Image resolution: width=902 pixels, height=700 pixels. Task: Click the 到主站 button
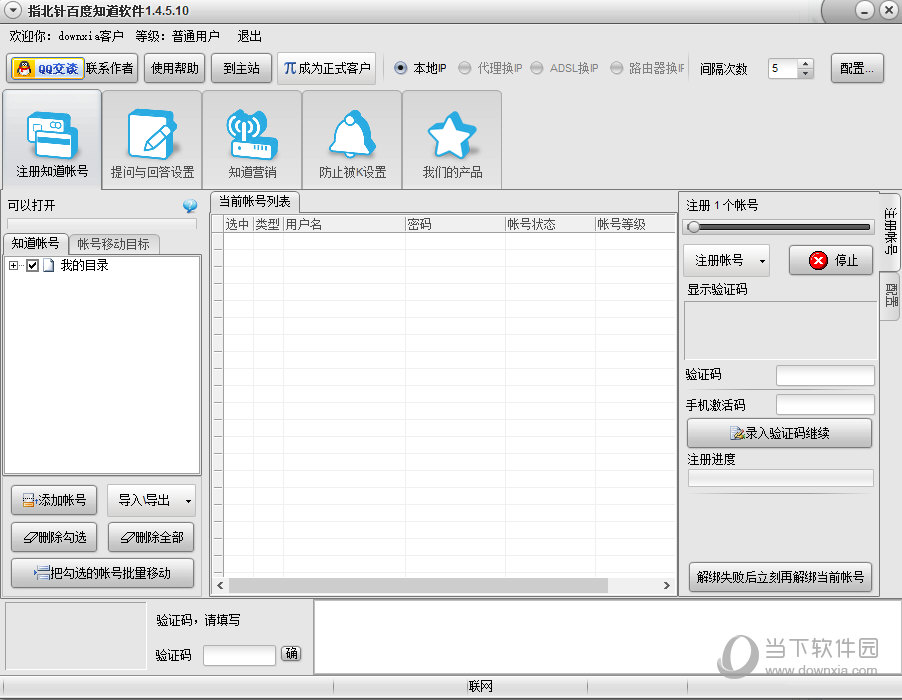[x=242, y=68]
